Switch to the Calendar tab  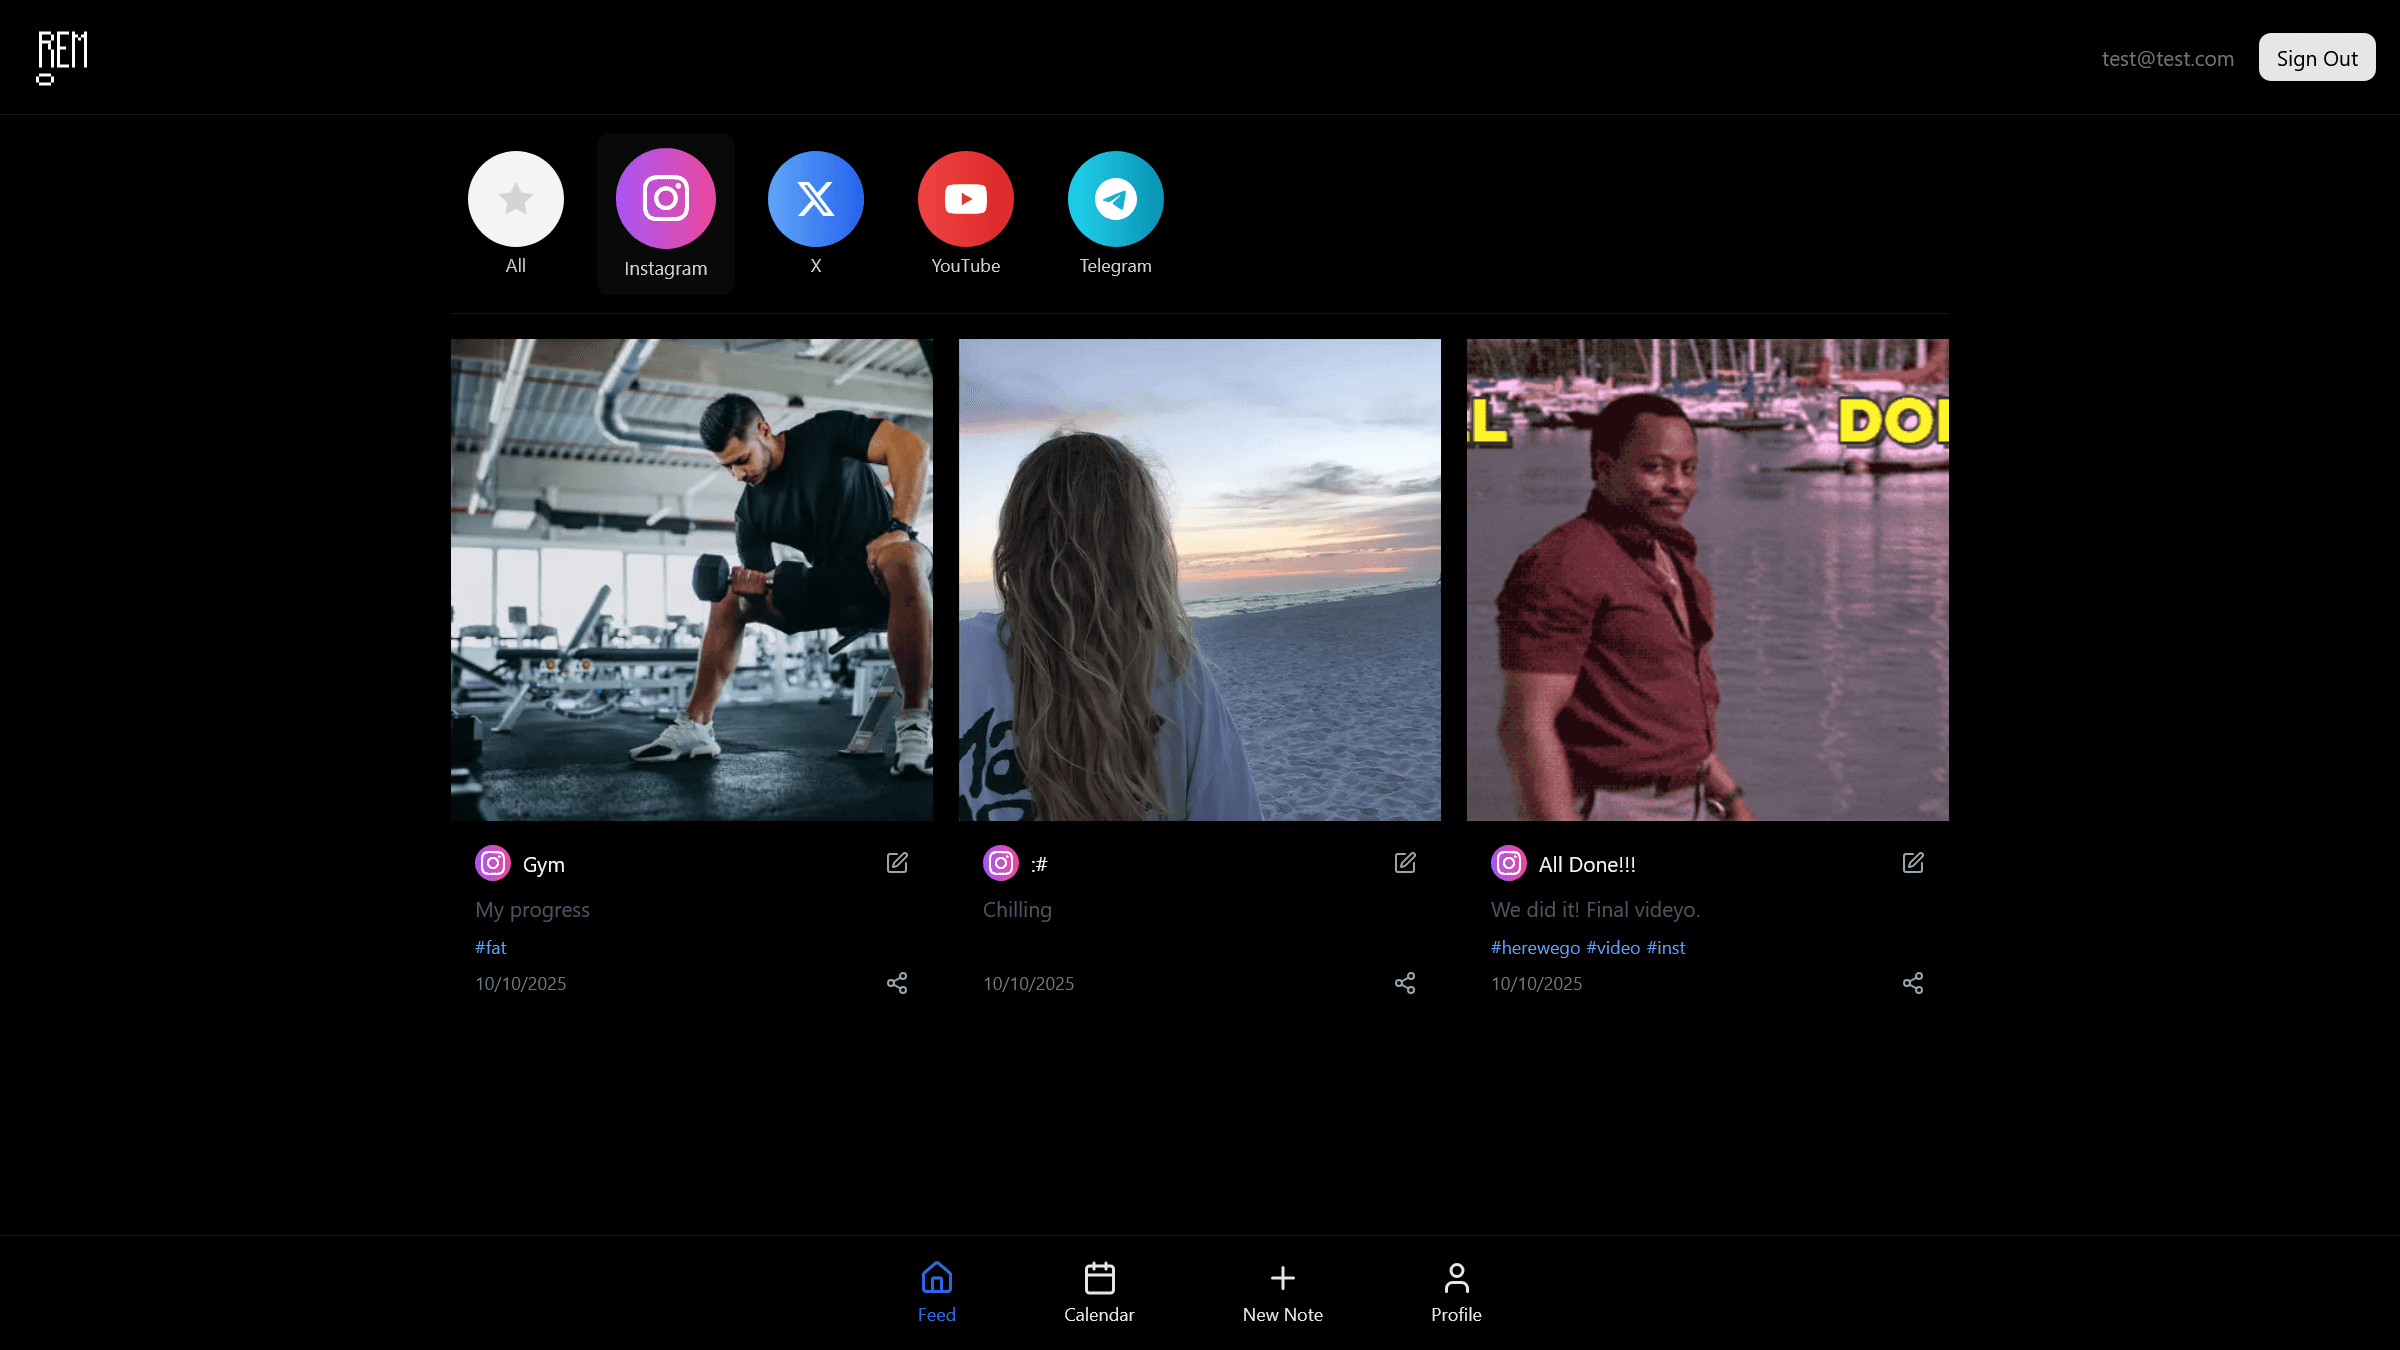1099,1292
